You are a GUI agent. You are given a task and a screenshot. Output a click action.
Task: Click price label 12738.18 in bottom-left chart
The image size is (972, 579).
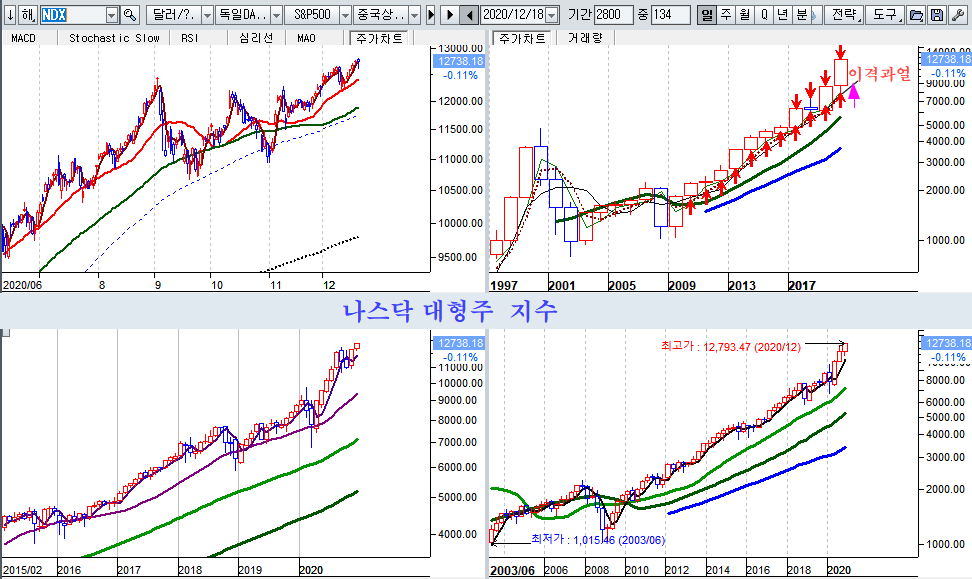460,343
